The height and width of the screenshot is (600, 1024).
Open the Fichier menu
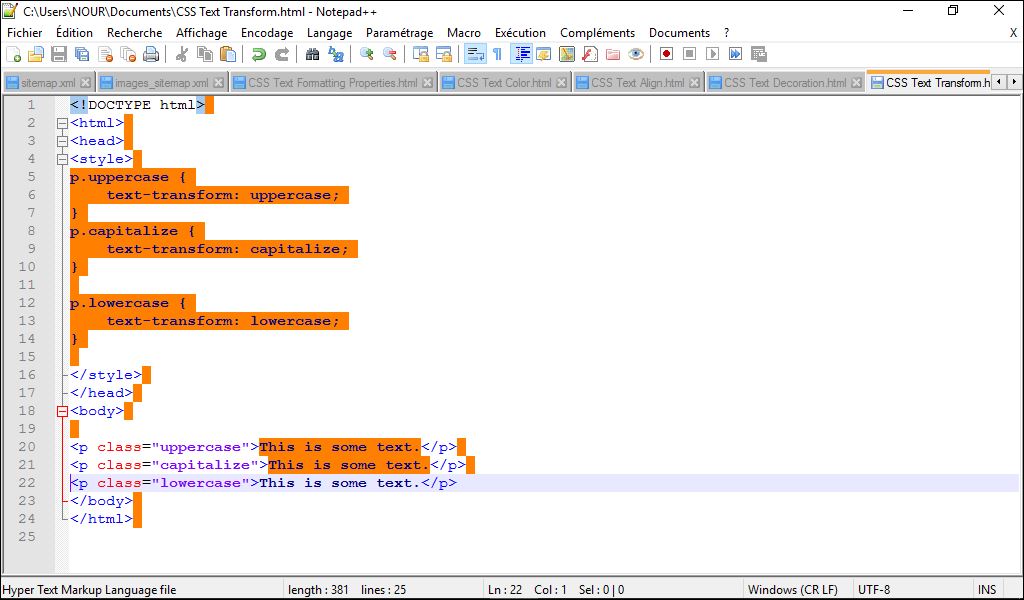click(25, 33)
